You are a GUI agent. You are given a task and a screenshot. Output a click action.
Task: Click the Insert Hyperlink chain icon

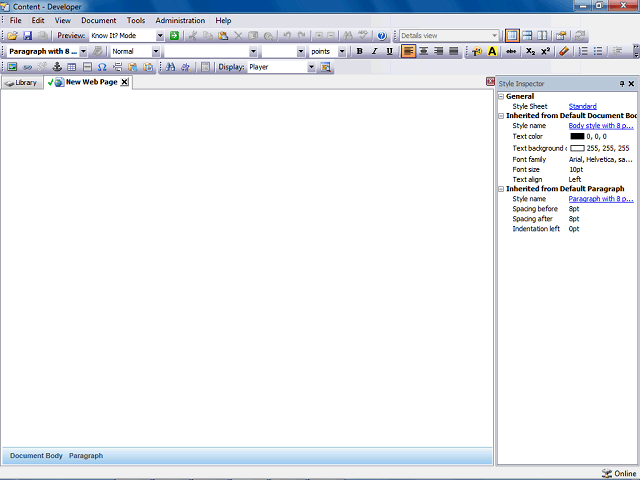[x=27, y=67]
